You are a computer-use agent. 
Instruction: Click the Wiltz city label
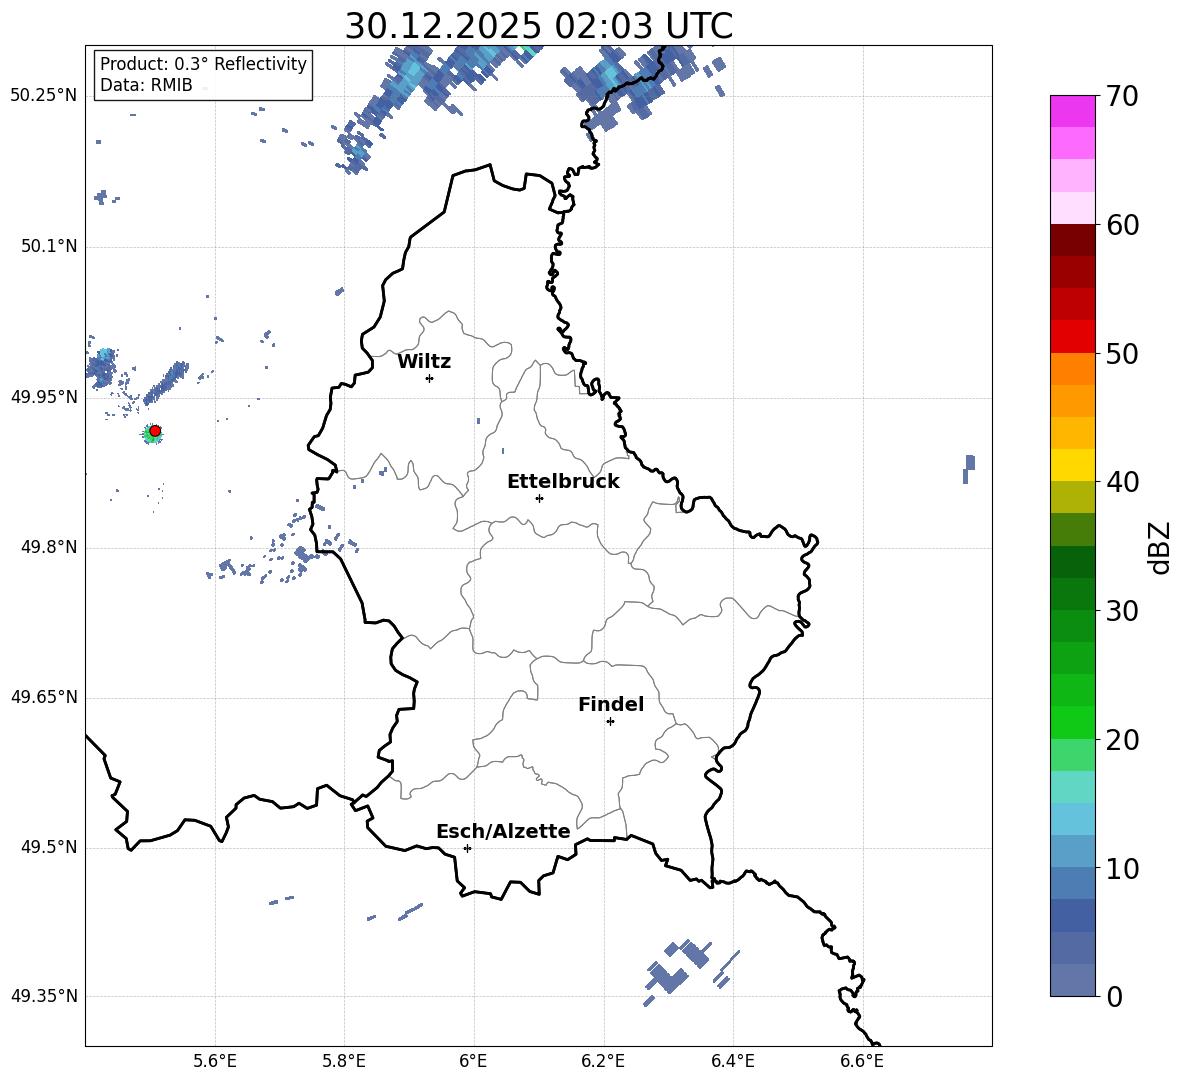coord(424,362)
